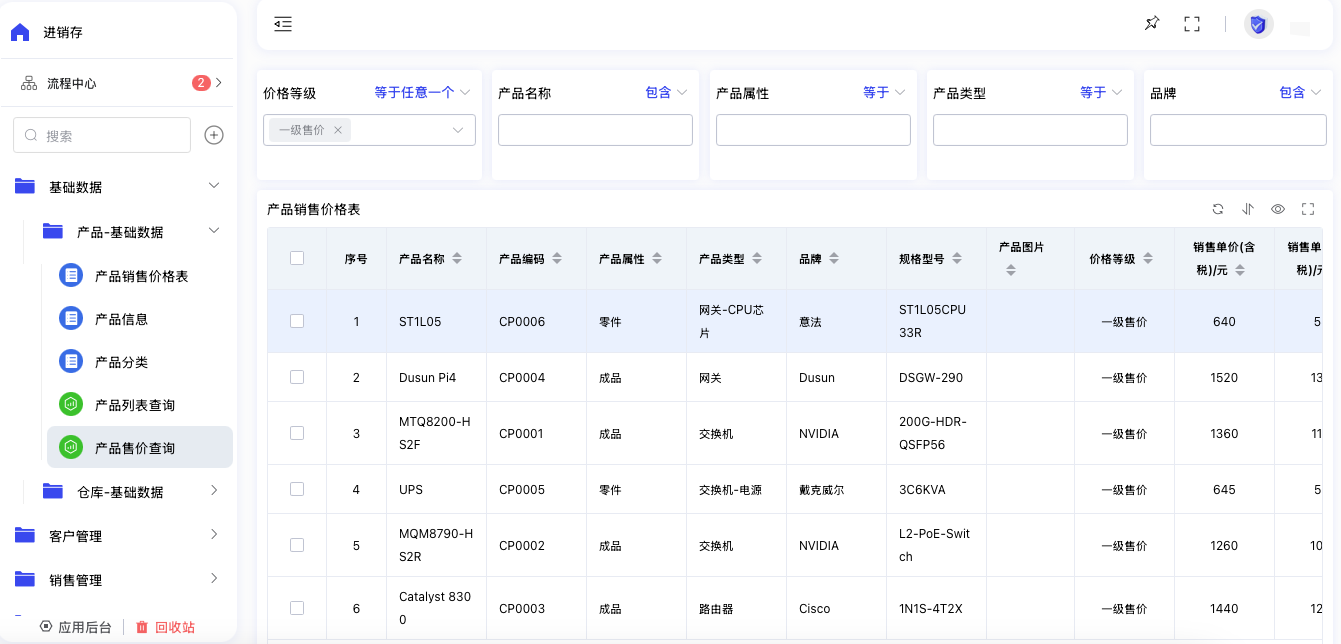Click the blue shield avatar icon

[x=1258, y=24]
